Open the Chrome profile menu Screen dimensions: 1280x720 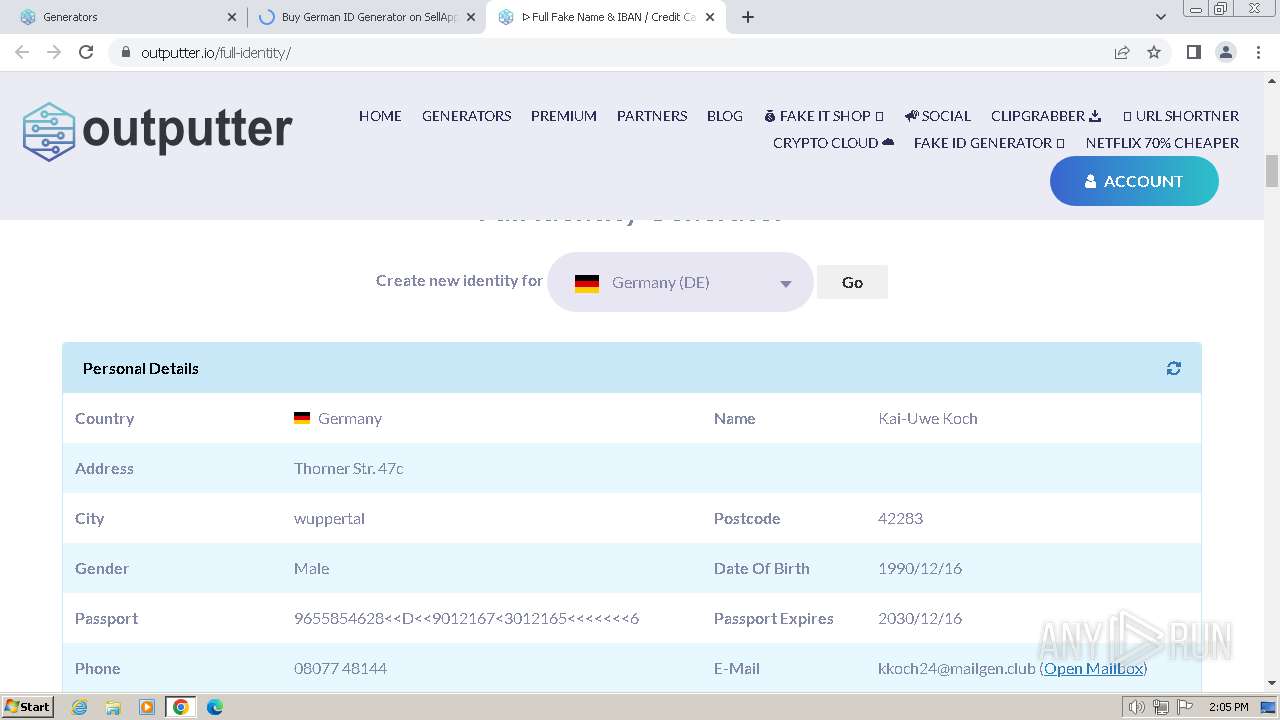pyautogui.click(x=1226, y=52)
